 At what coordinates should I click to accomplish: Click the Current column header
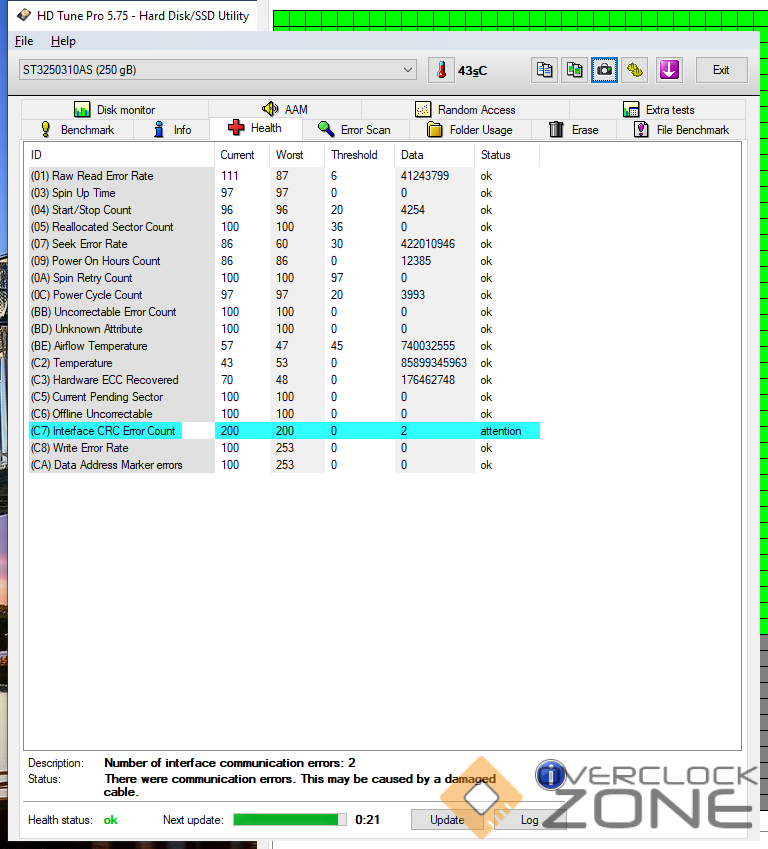pyautogui.click(x=242, y=155)
